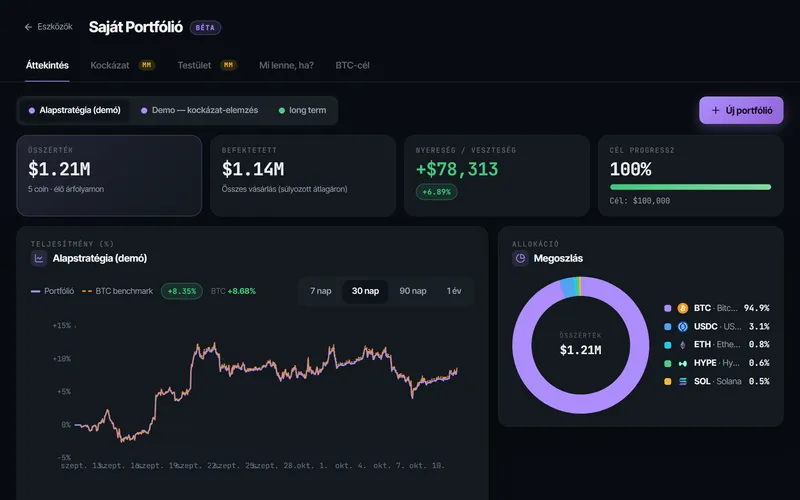The width and height of the screenshot is (800, 500).
Task: Click the +6.89% profit badge
Action: [x=437, y=192]
